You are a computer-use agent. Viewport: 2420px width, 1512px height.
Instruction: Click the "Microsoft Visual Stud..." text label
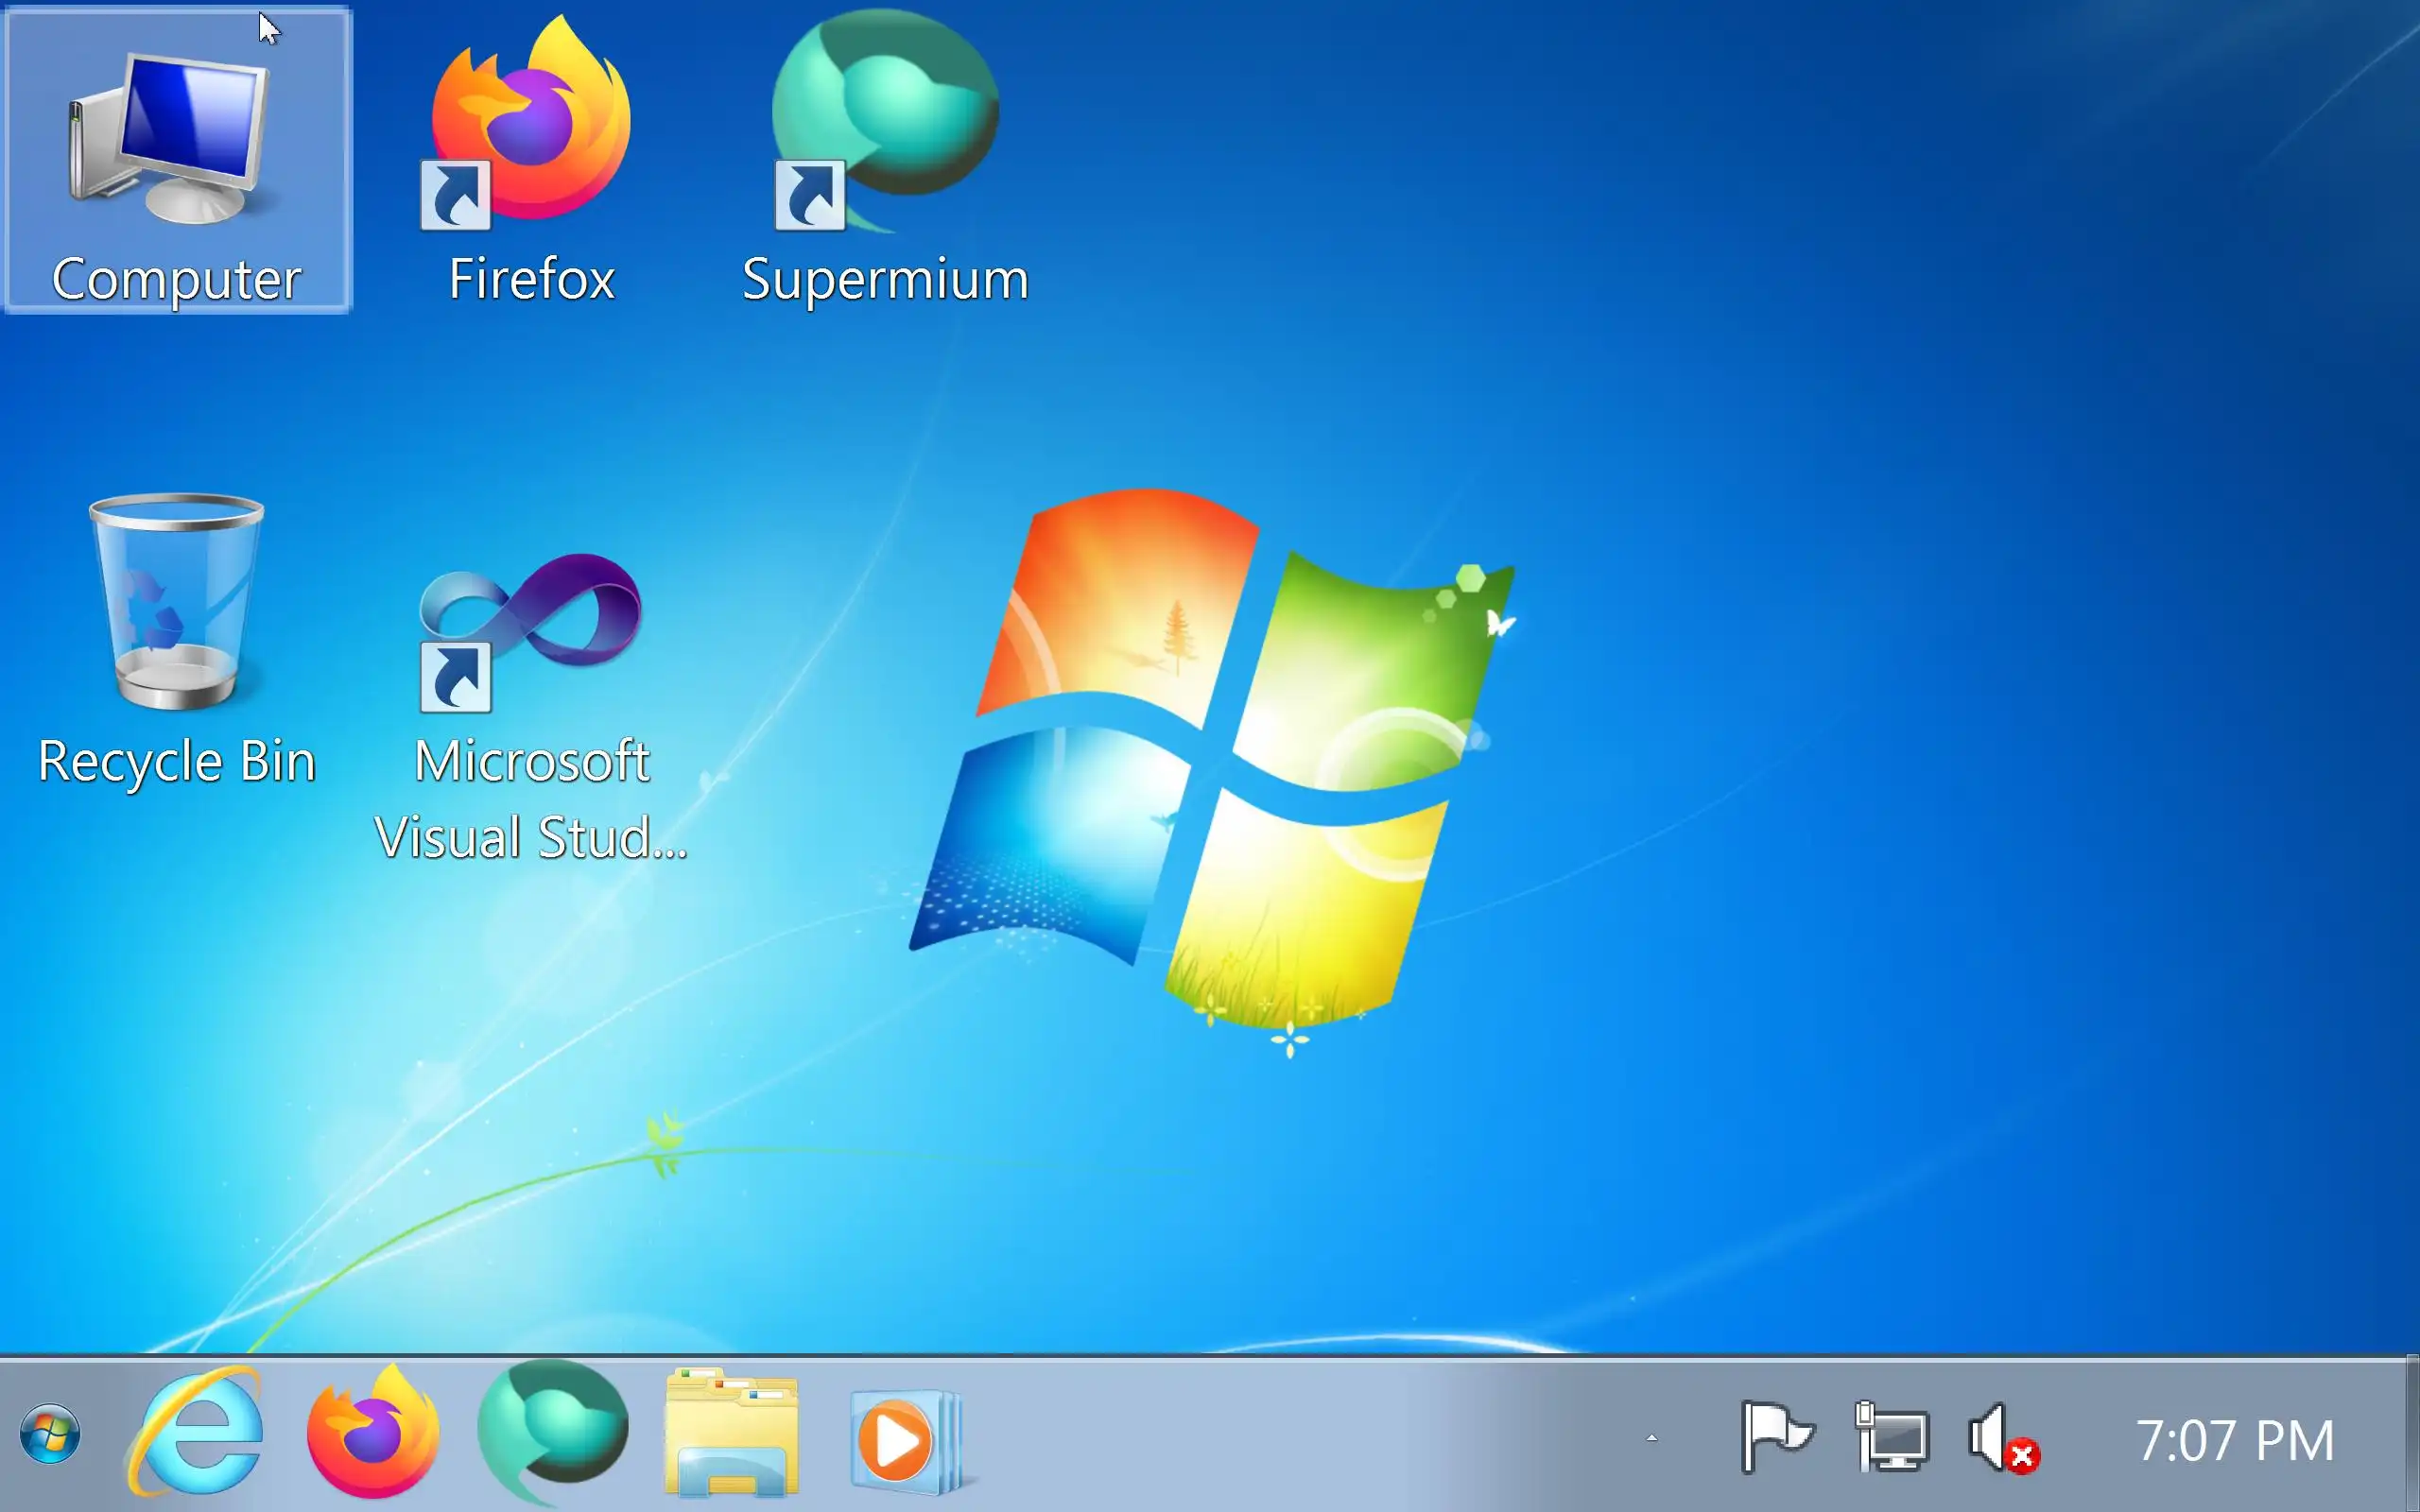[531, 800]
